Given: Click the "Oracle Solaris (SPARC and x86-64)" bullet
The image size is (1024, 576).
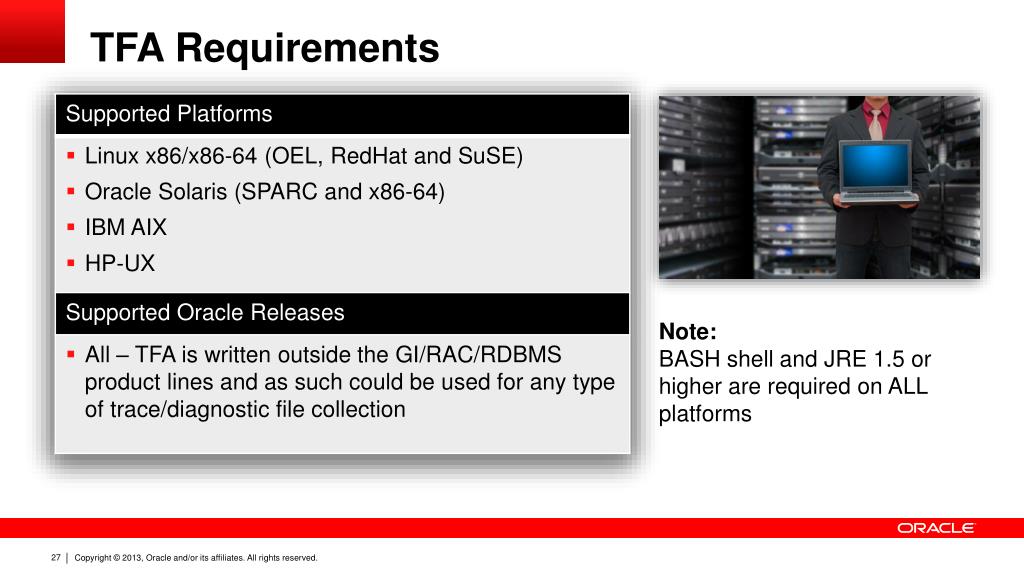Looking at the screenshot, I should click(x=264, y=192).
